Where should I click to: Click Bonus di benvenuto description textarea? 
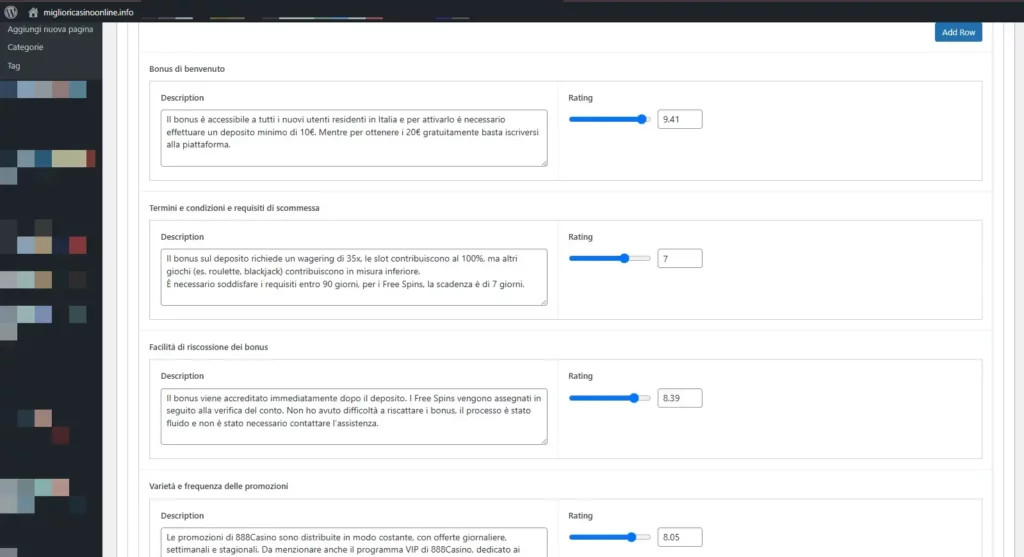pos(354,138)
